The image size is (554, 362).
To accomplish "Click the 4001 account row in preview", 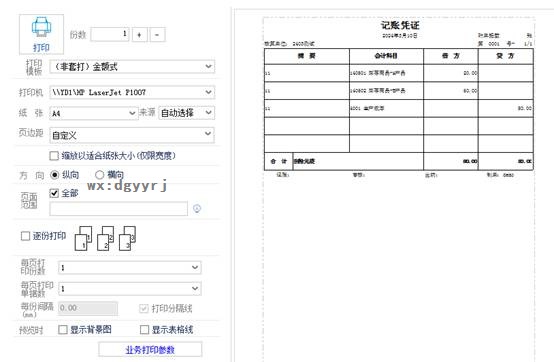I will (399, 108).
